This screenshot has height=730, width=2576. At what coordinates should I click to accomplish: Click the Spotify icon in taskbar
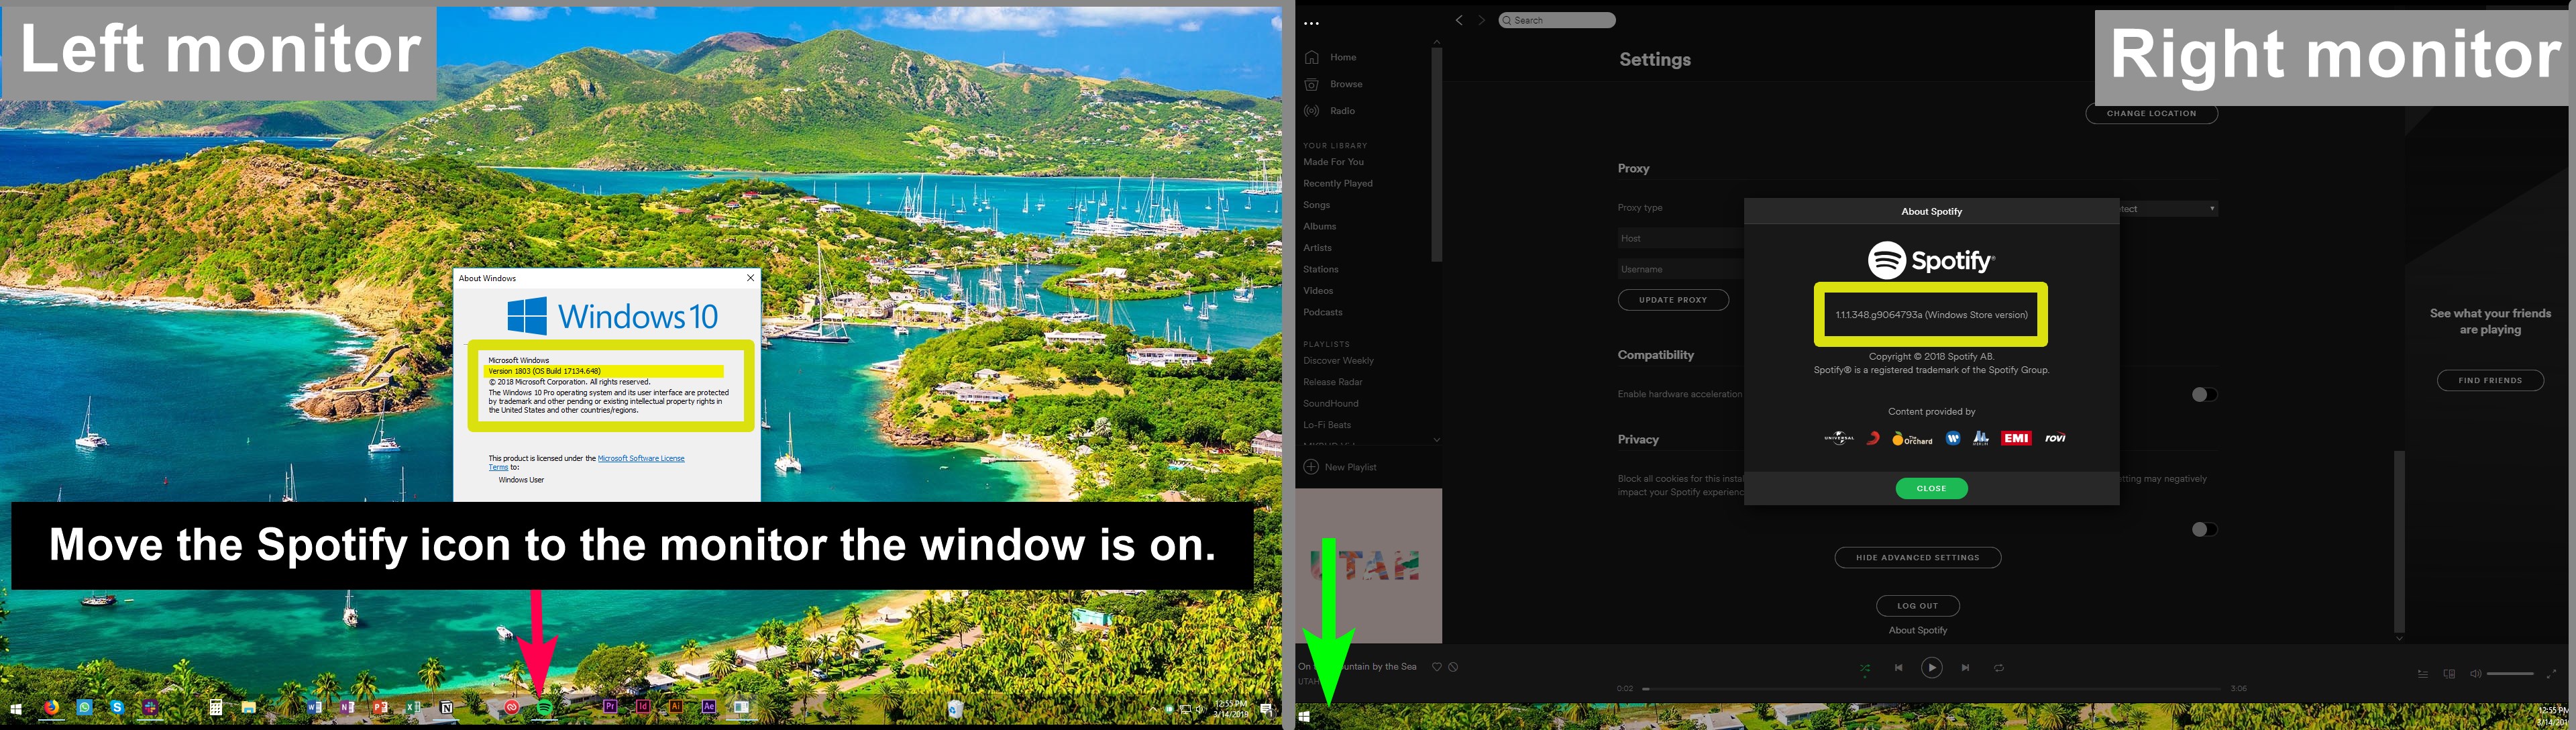pos(544,707)
